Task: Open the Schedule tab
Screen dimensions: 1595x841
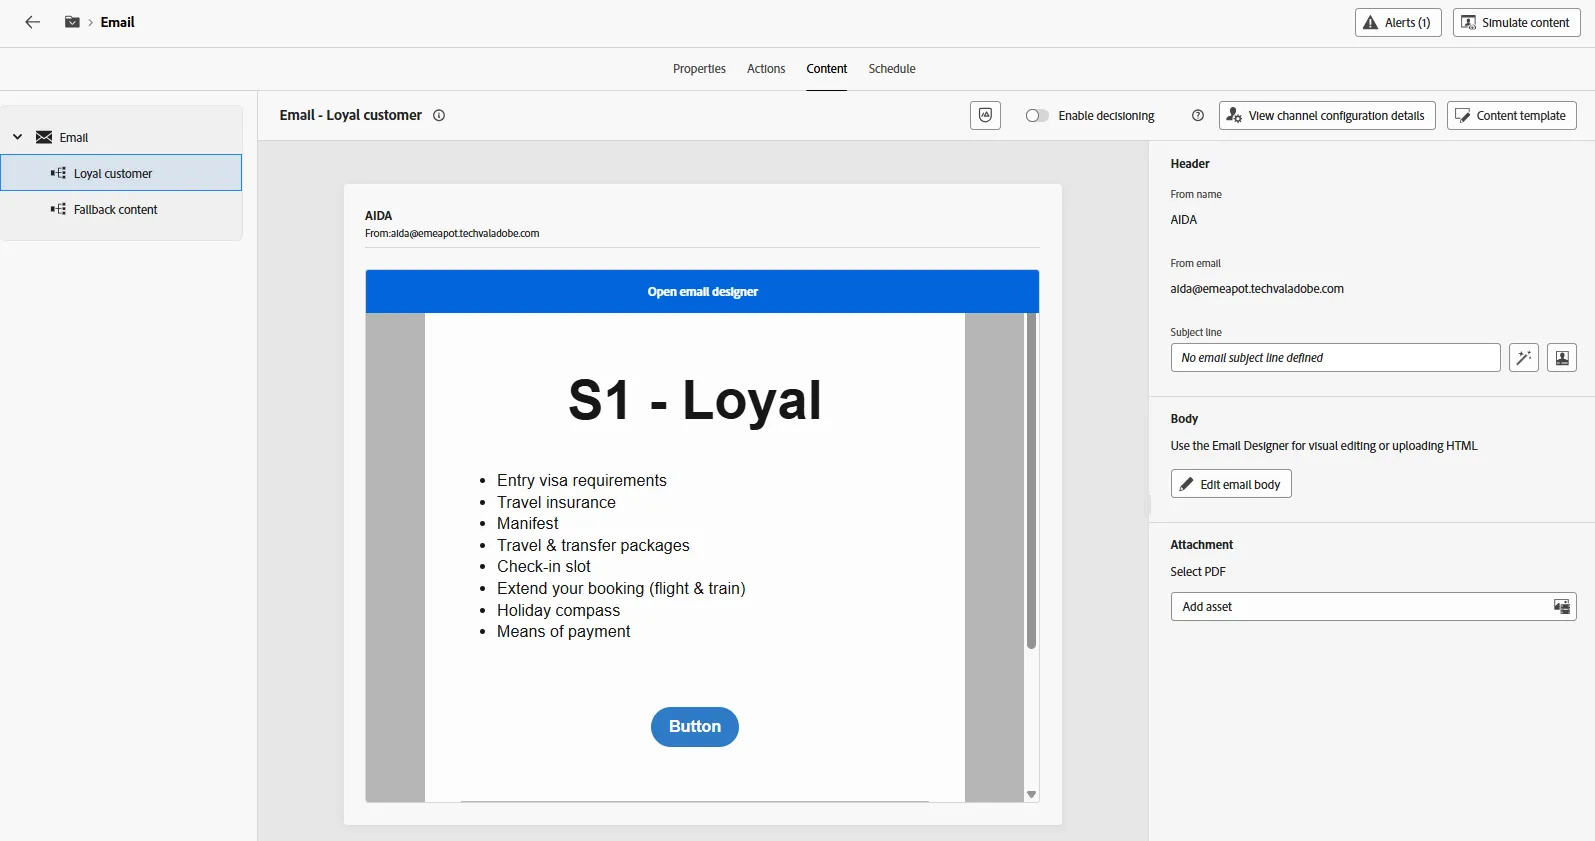Action: pyautogui.click(x=892, y=69)
